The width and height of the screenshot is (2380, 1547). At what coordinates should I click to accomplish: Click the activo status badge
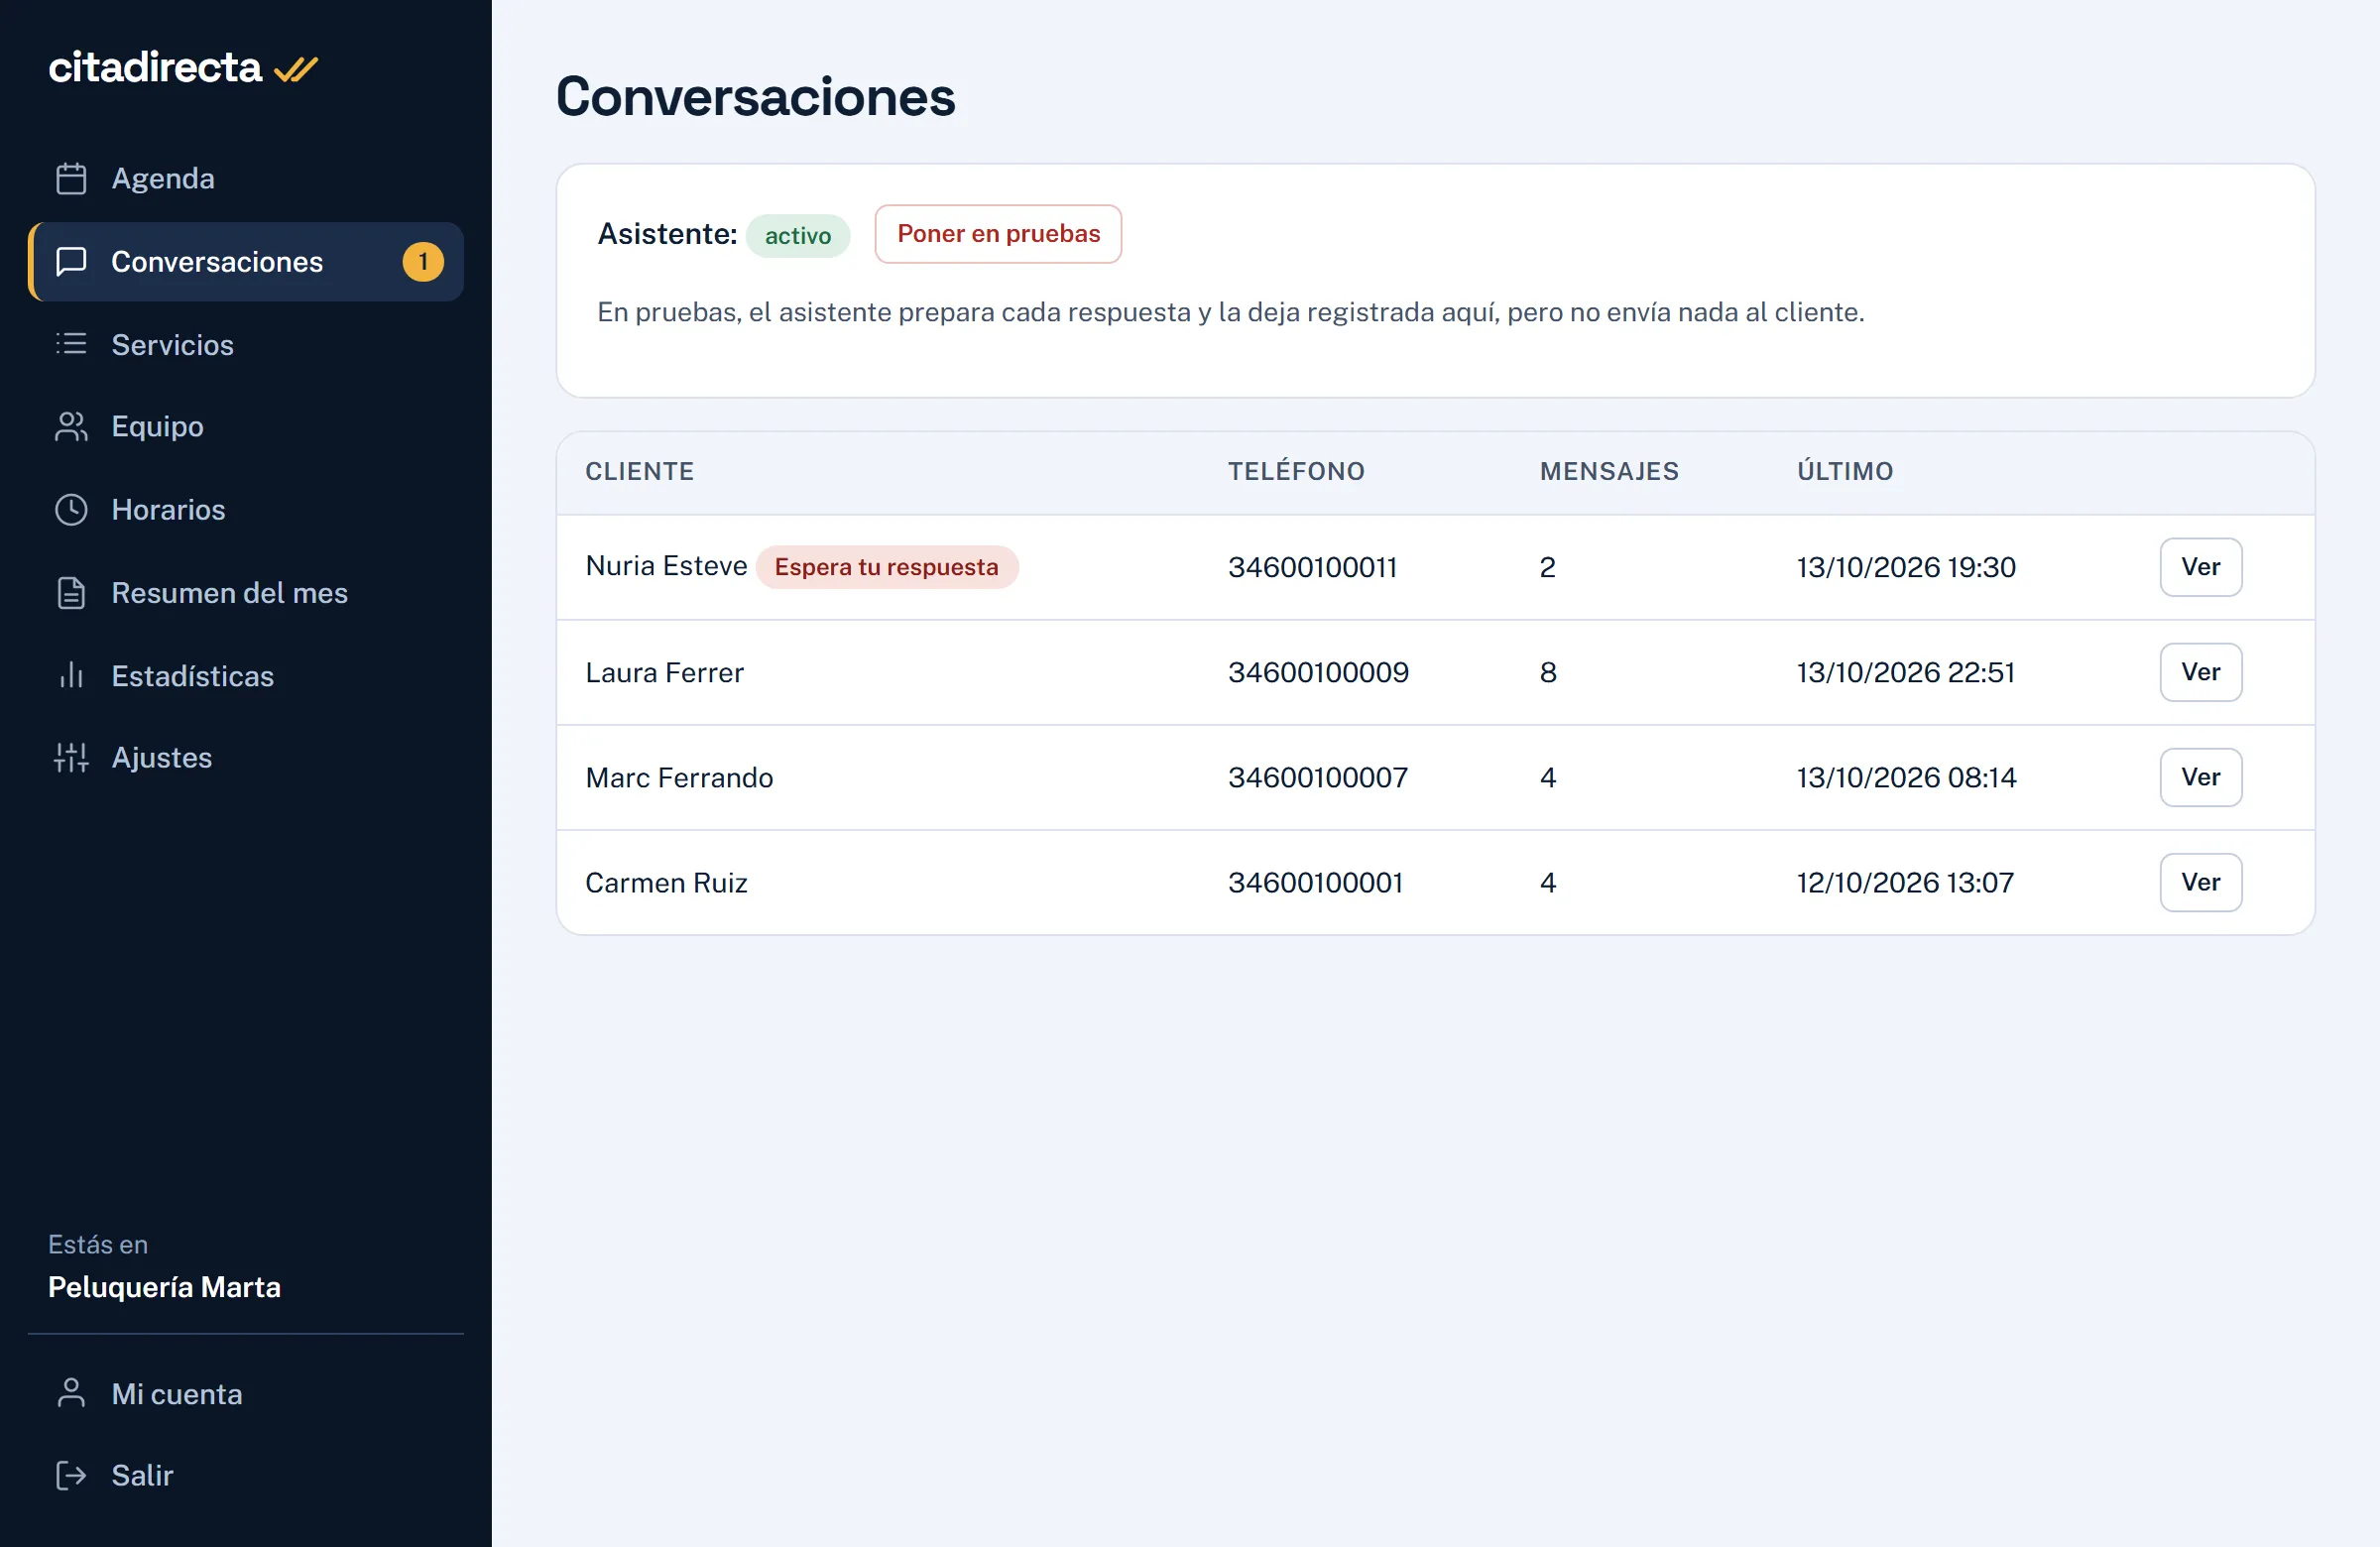[798, 236]
